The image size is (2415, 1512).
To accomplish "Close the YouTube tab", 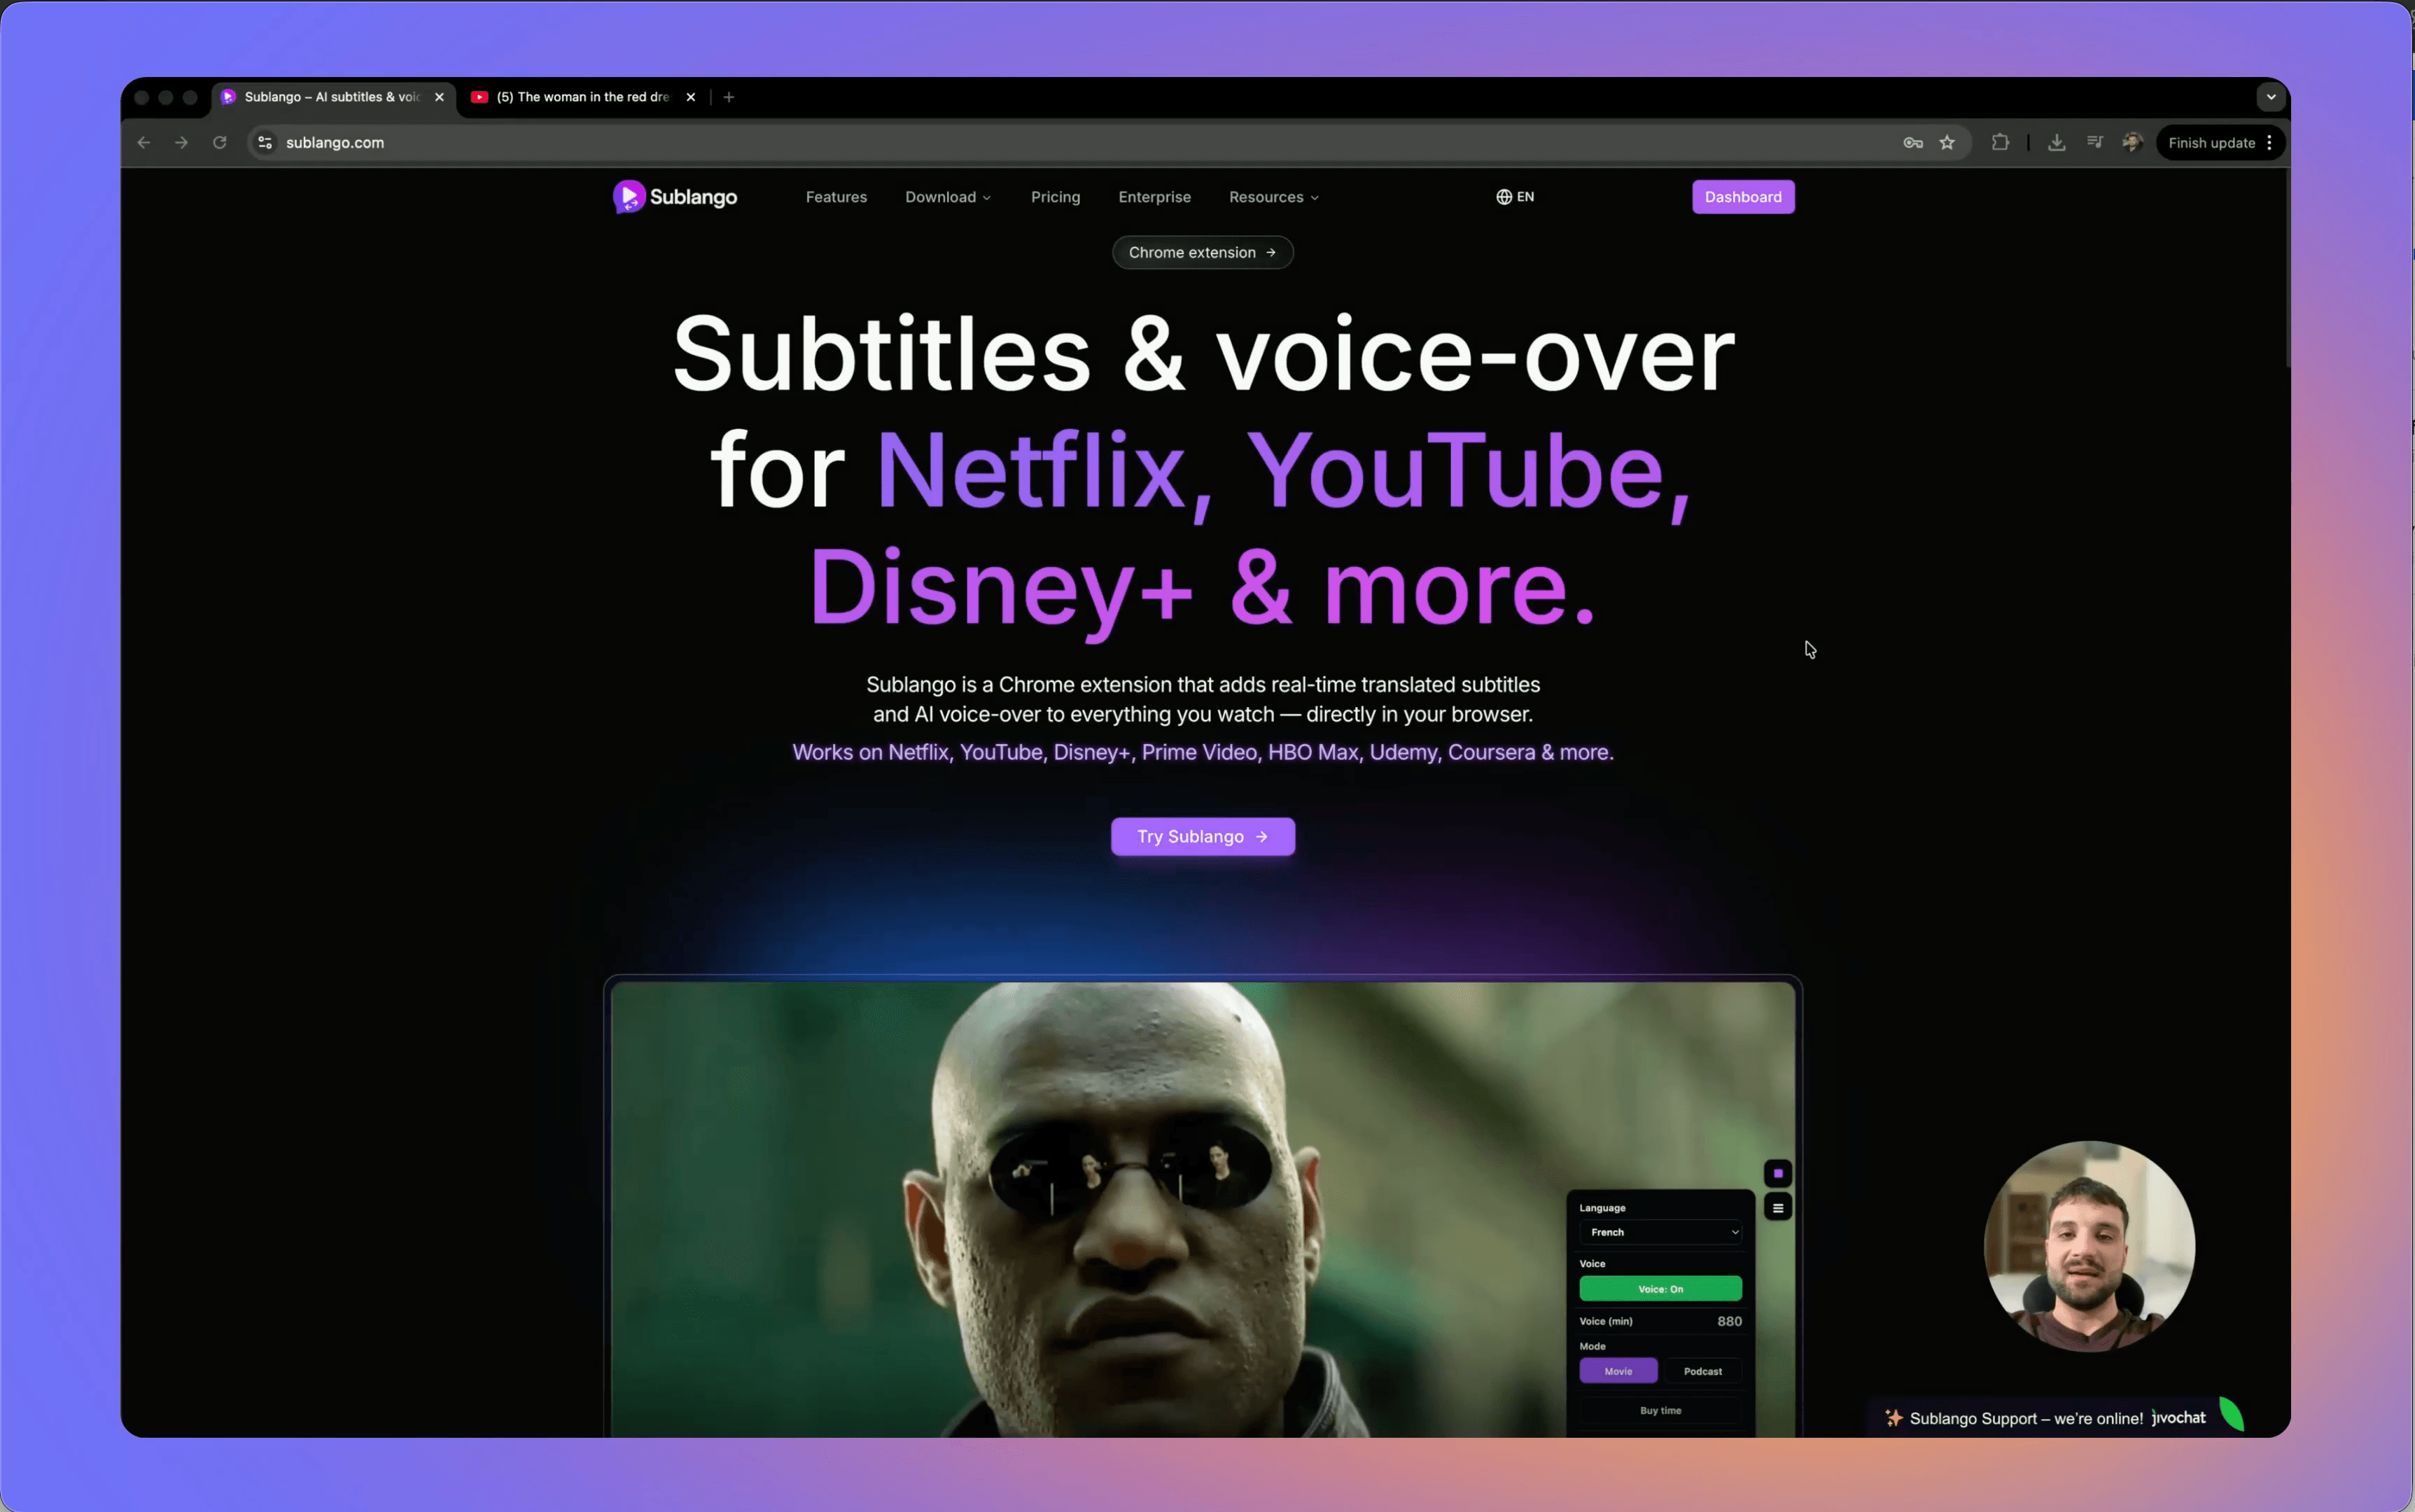I will (x=690, y=97).
